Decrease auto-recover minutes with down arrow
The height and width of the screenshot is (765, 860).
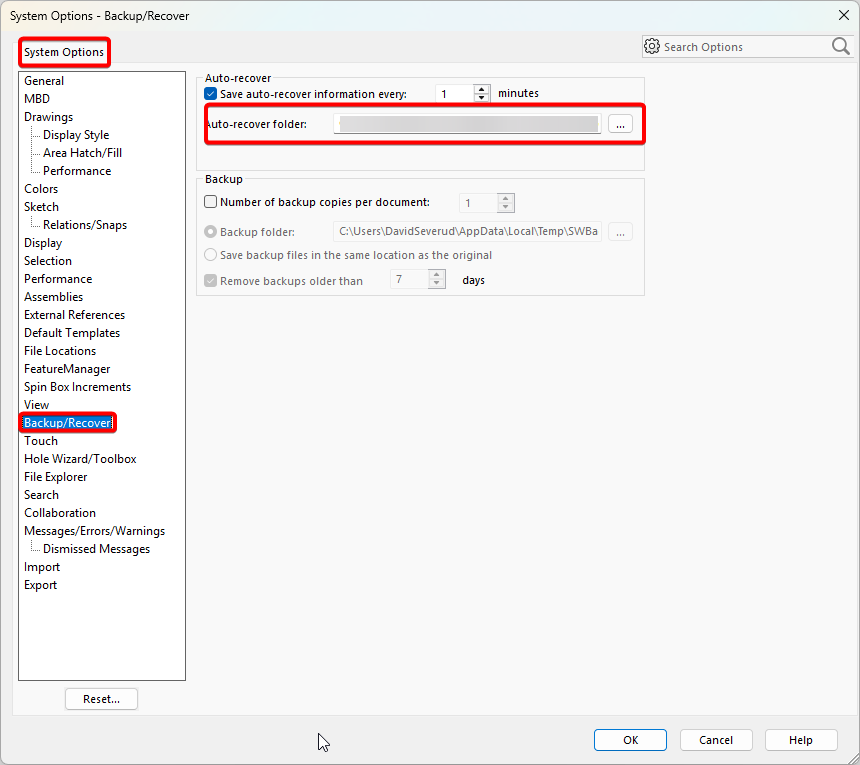point(482,98)
